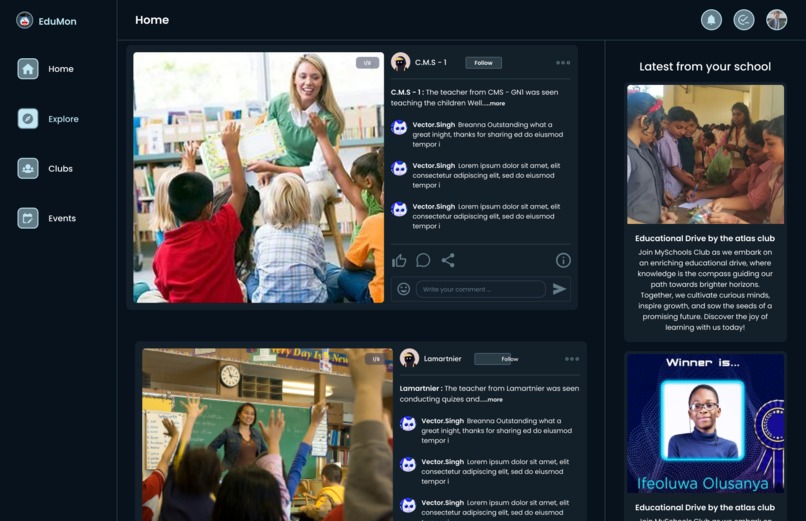
Task: Open the students crafts photo in school feed
Action: point(705,154)
